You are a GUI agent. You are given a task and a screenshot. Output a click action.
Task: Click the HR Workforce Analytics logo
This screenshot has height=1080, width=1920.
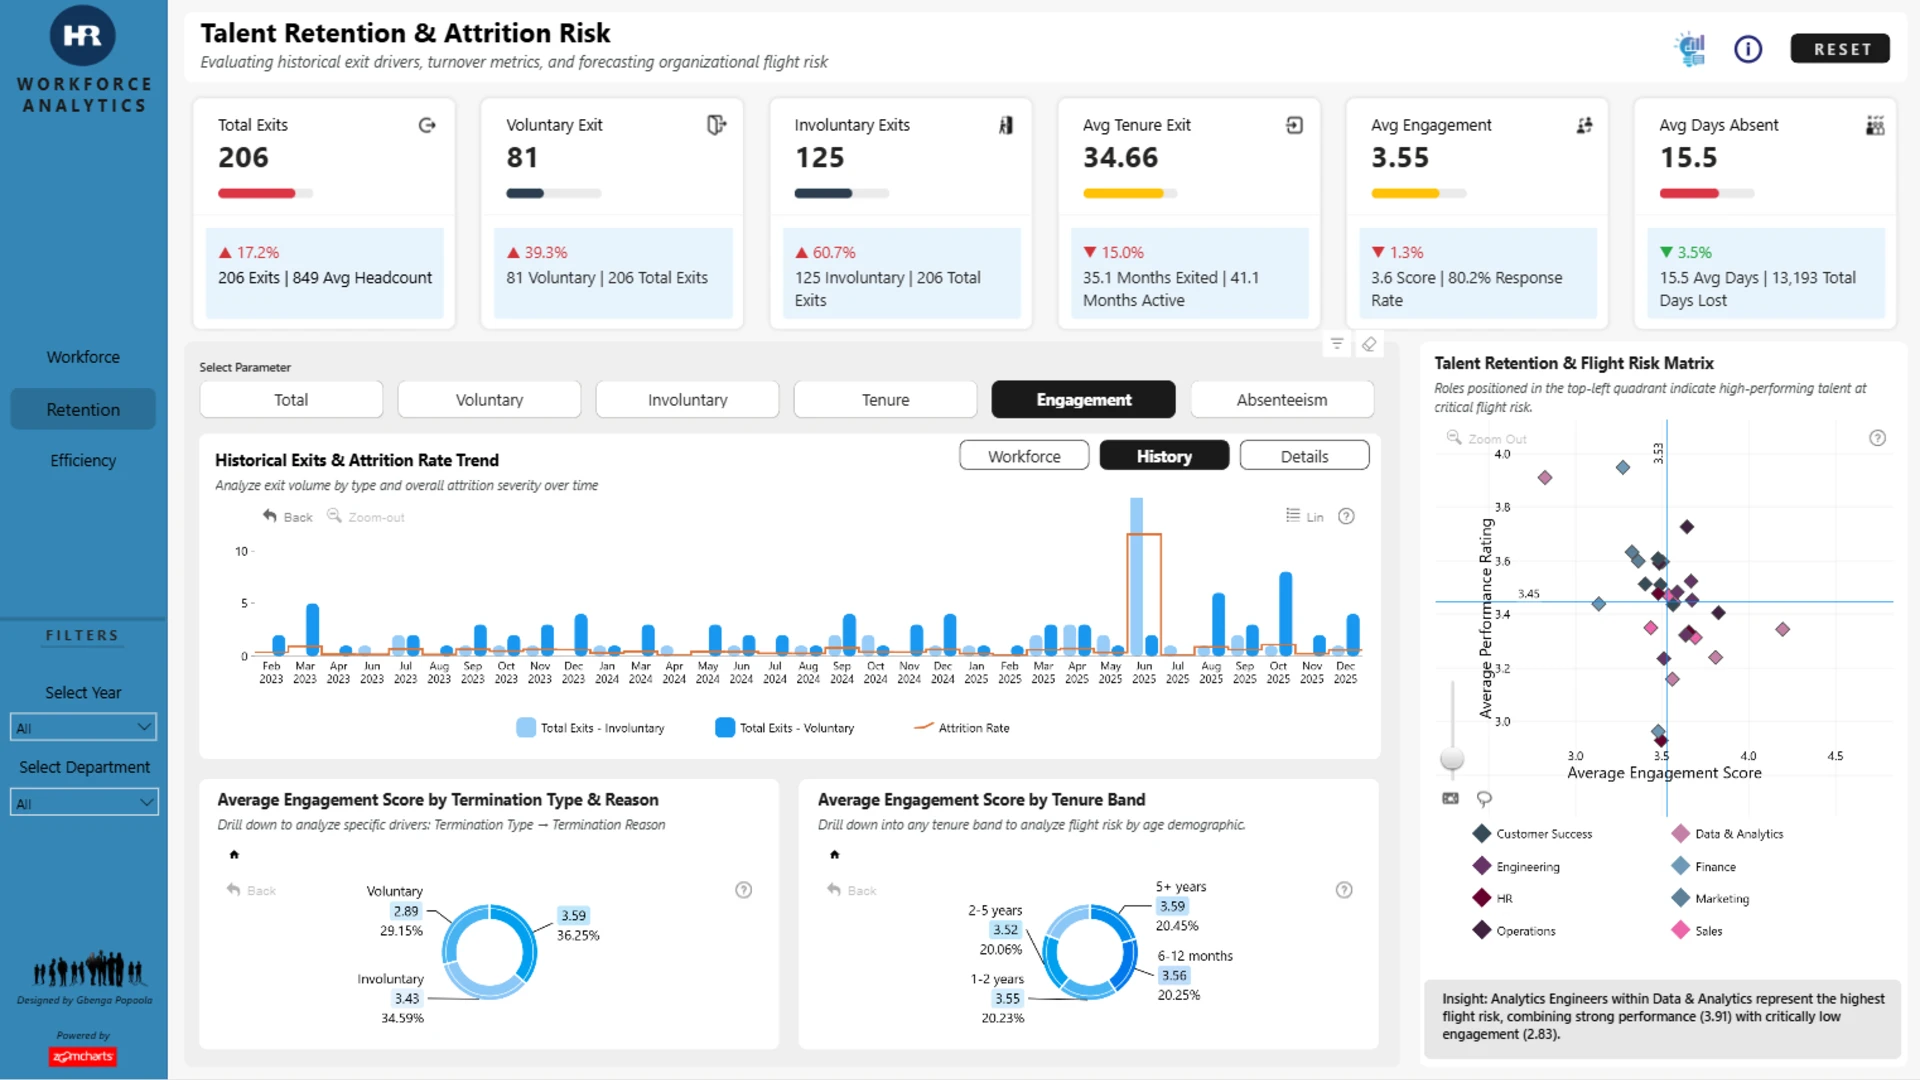point(83,60)
